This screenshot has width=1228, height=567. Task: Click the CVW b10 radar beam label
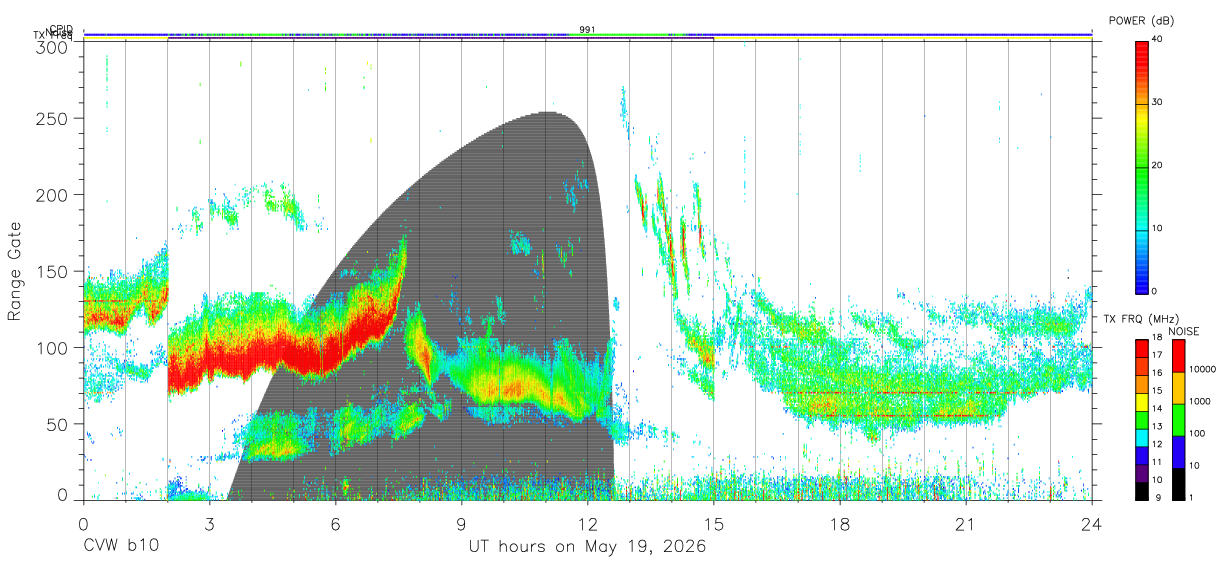pyautogui.click(x=121, y=547)
